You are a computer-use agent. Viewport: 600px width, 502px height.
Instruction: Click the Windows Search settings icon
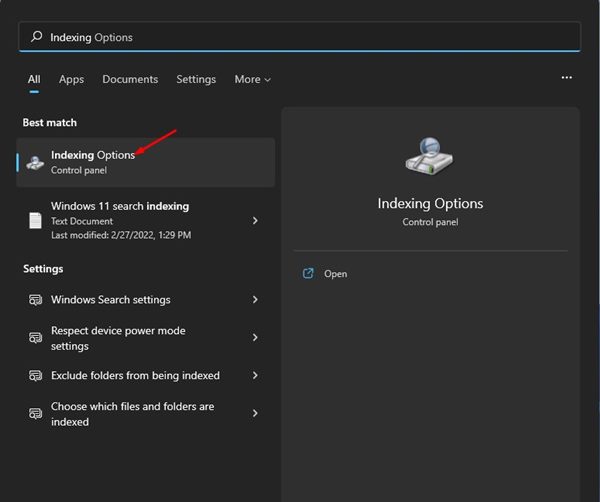pos(35,300)
